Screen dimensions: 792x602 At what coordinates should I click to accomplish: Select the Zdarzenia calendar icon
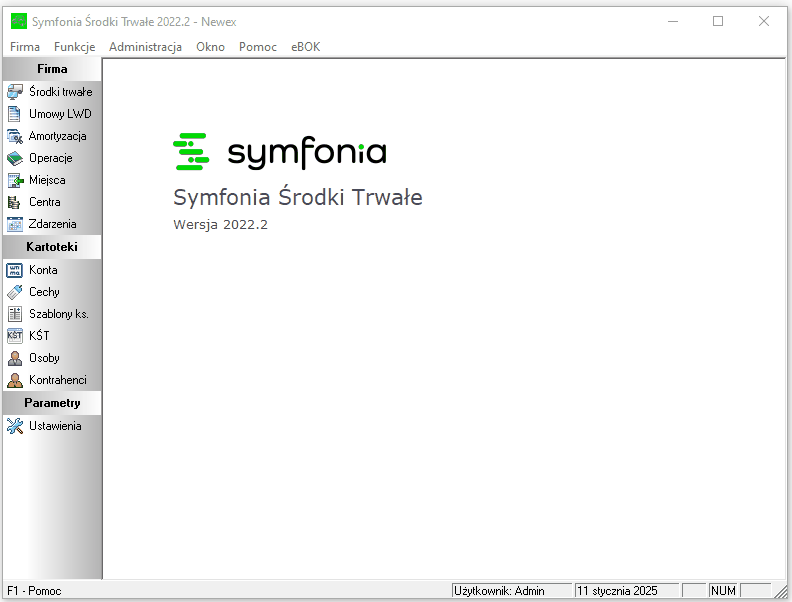[x=15, y=224]
